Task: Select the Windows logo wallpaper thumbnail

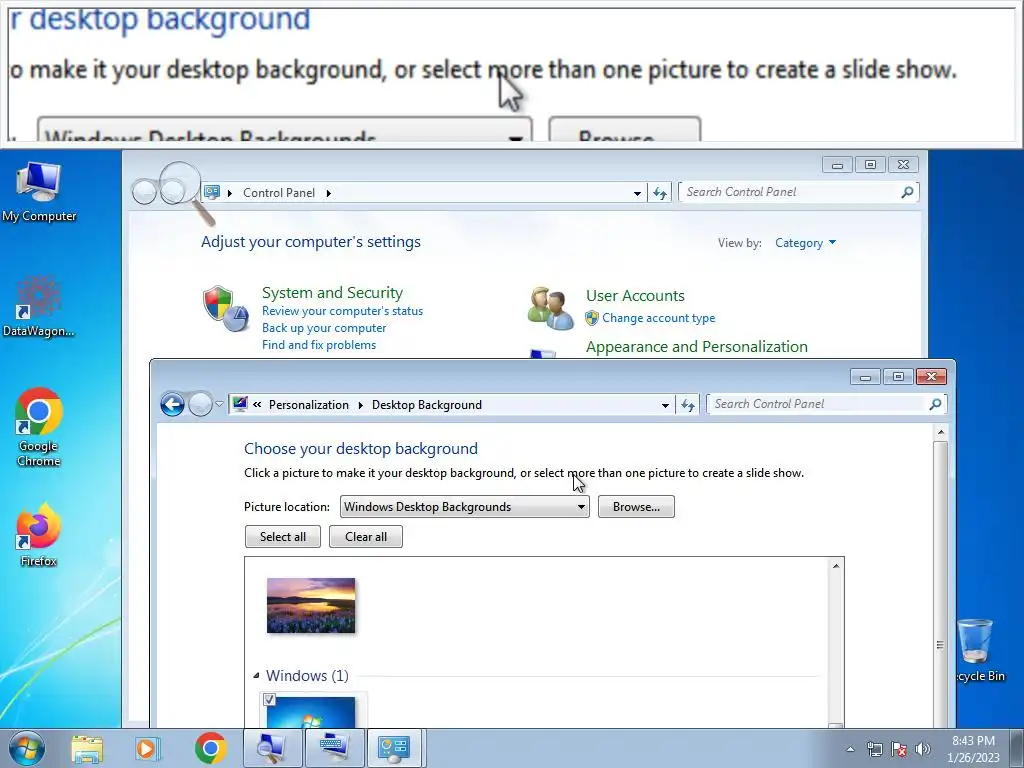Action: 312,712
